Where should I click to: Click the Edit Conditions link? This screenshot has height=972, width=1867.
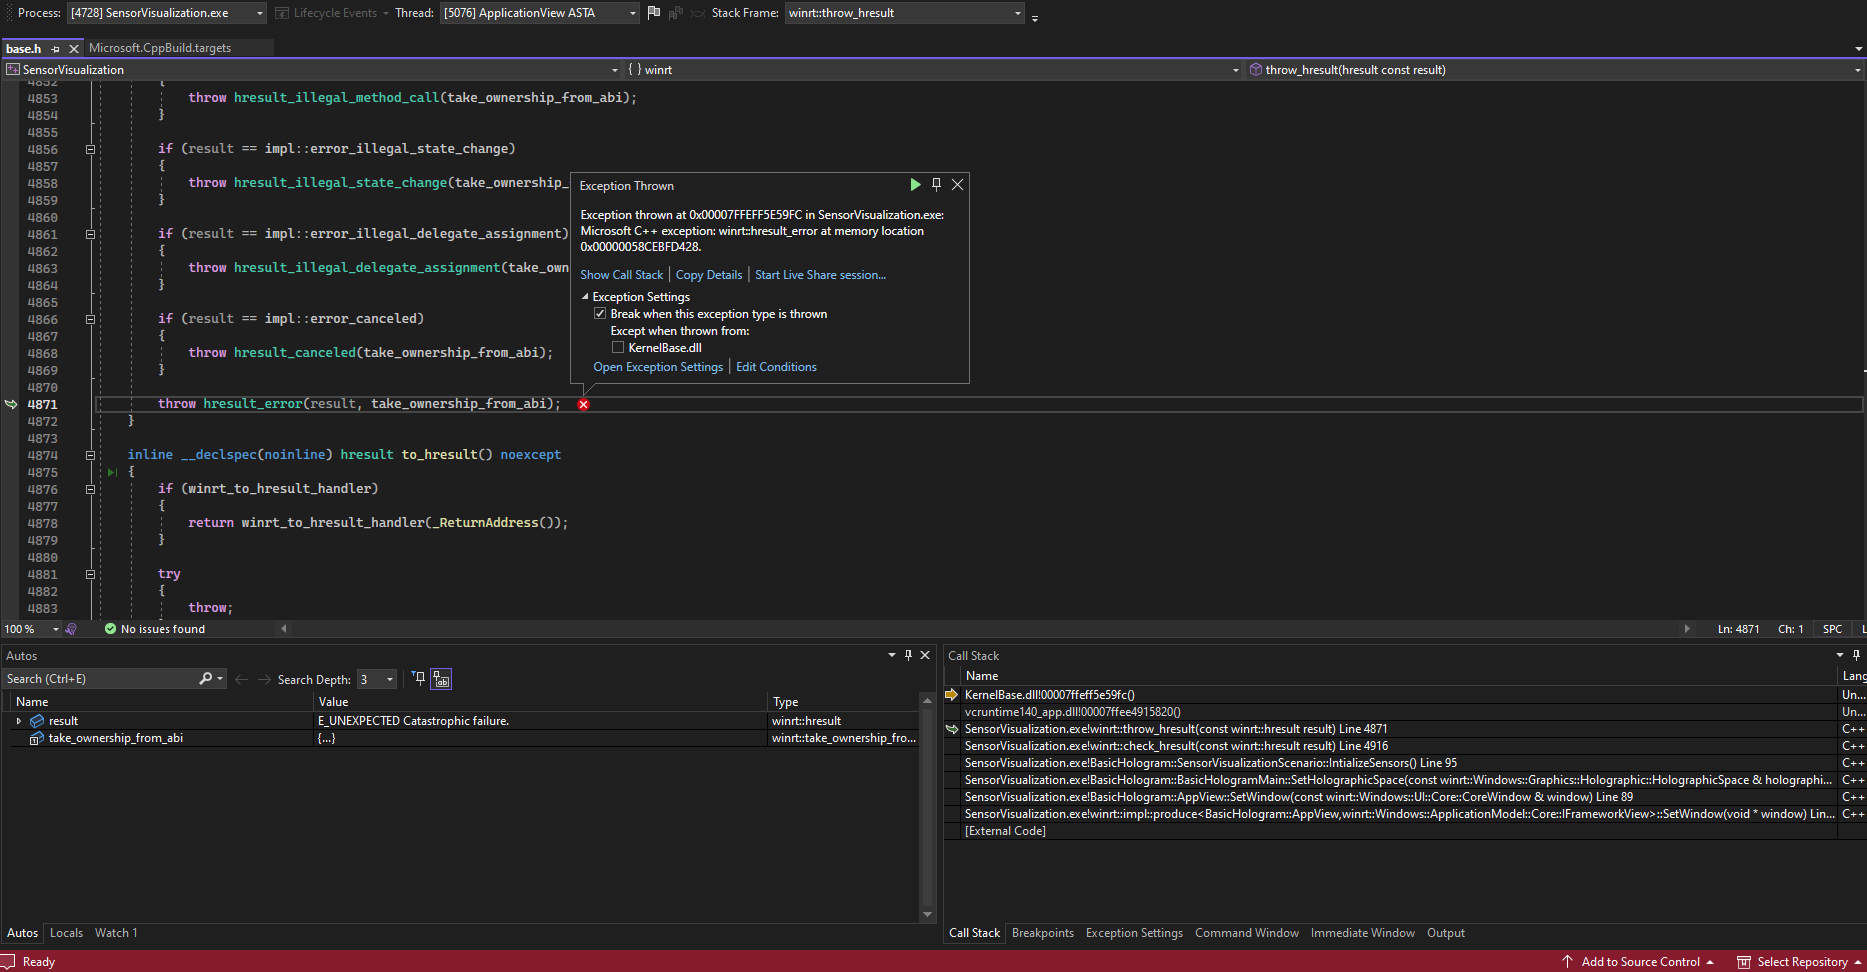click(776, 367)
